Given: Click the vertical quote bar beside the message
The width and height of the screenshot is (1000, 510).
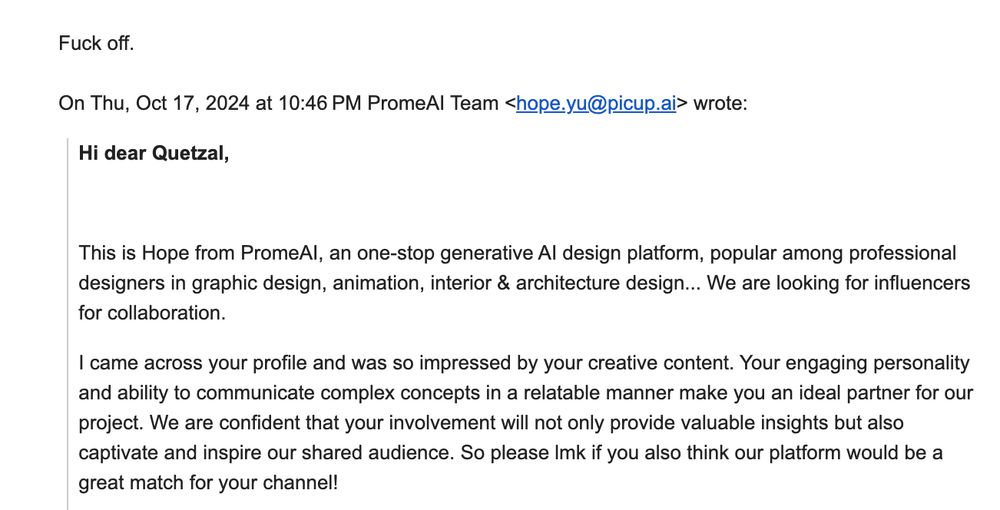Looking at the screenshot, I should (68, 324).
